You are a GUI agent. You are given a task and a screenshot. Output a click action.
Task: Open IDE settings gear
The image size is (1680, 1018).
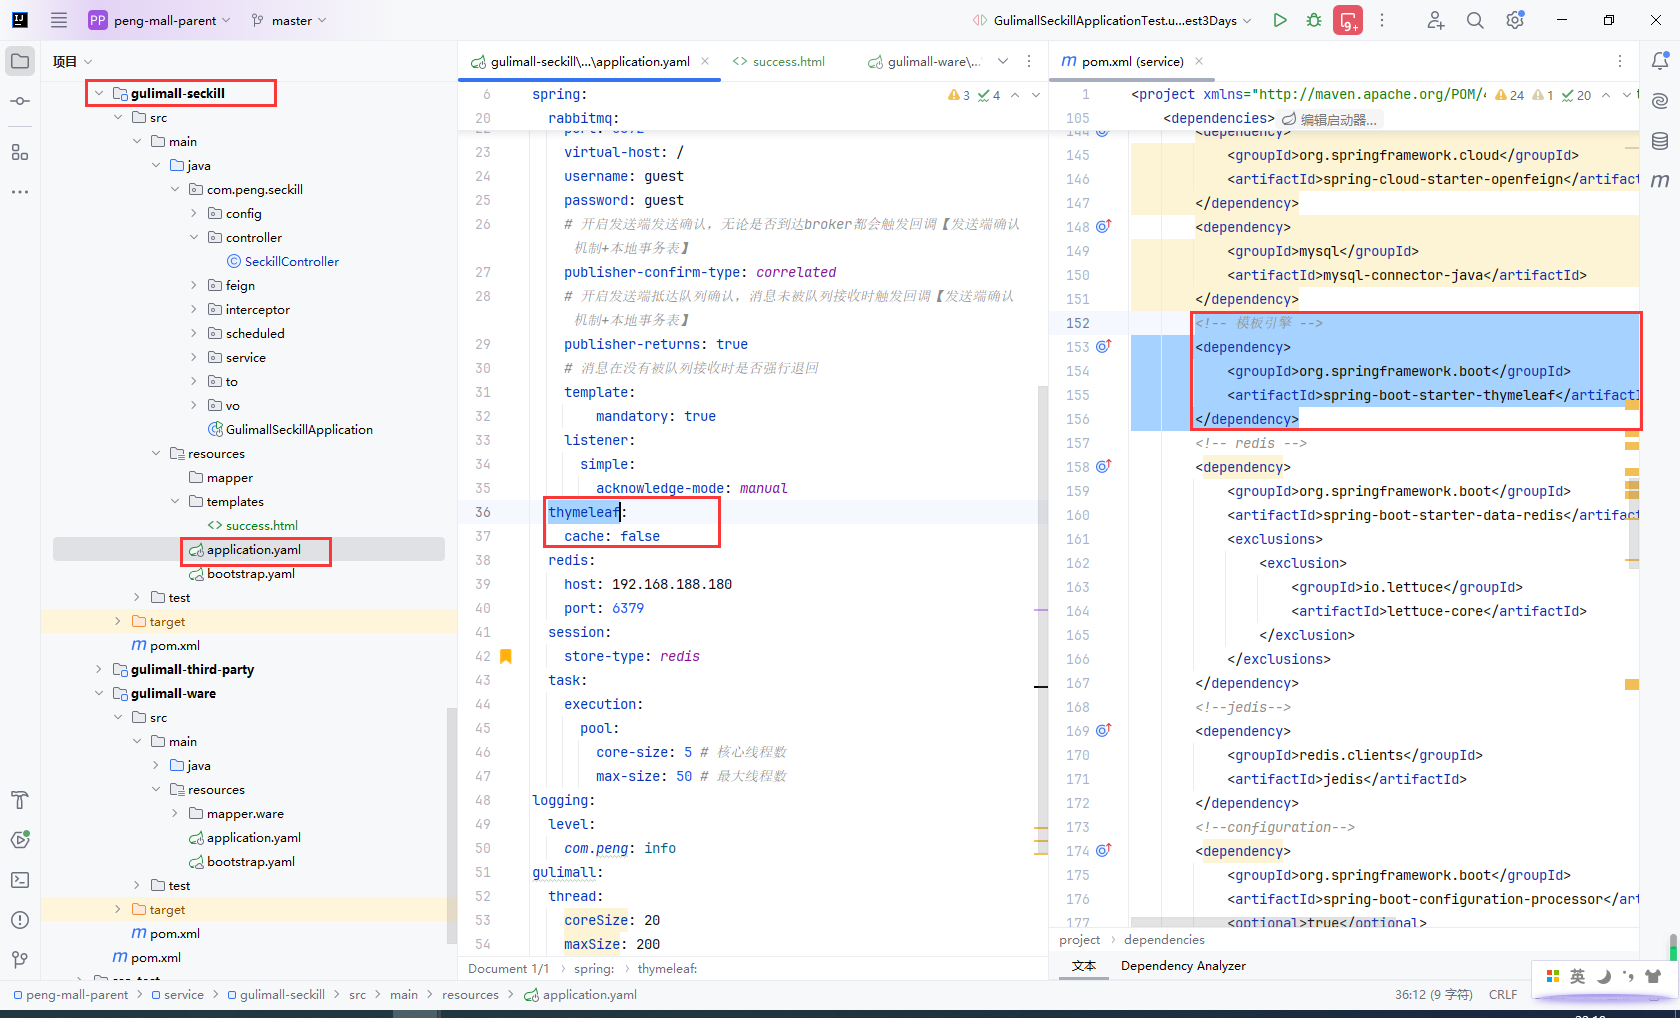coord(1515,20)
